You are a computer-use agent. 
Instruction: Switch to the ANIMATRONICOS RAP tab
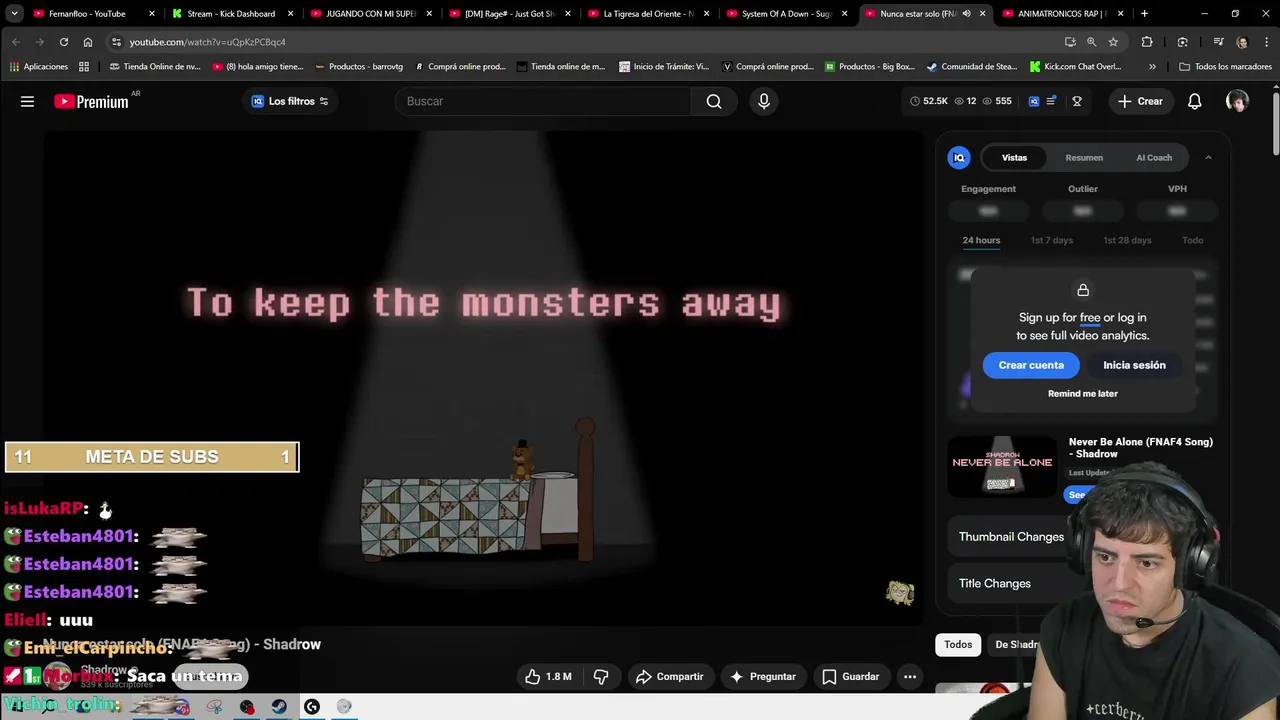click(x=1062, y=14)
